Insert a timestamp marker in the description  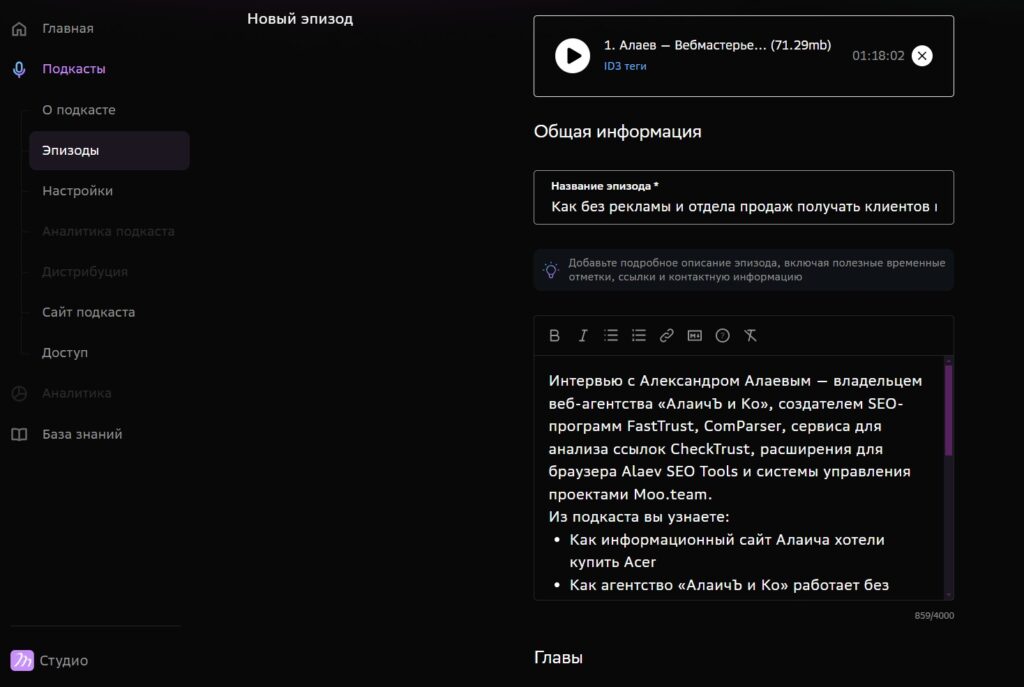coord(696,336)
